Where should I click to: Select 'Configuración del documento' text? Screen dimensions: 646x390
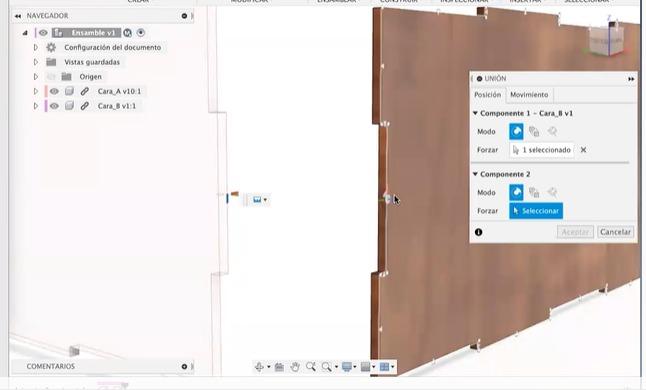click(x=112, y=47)
